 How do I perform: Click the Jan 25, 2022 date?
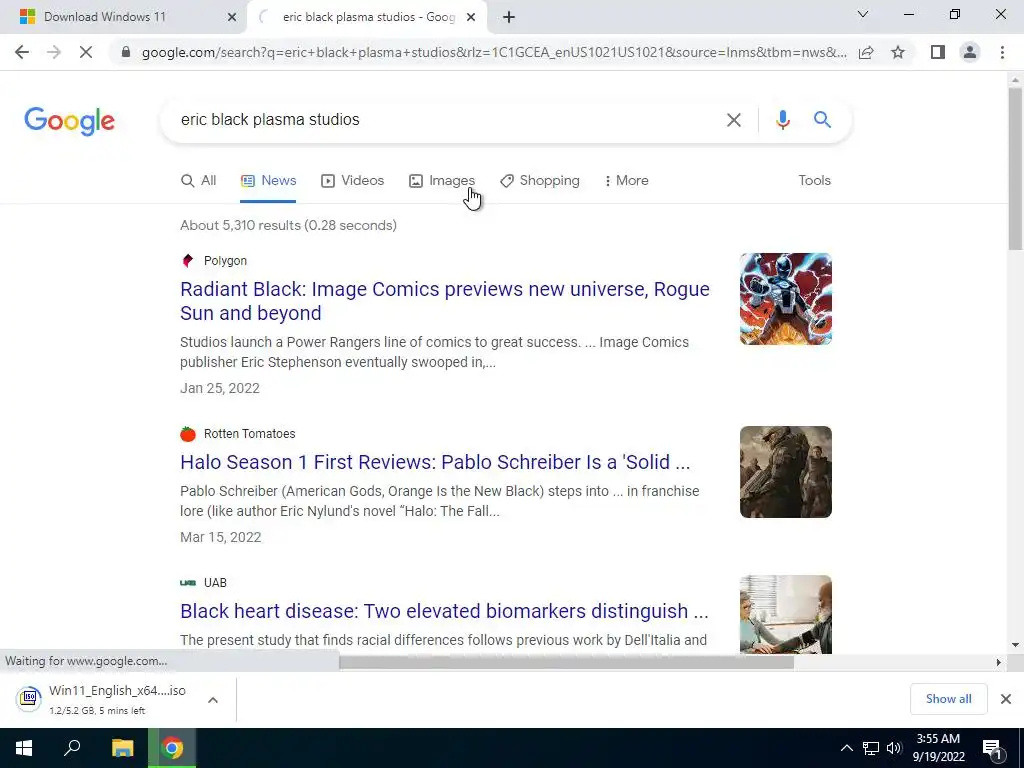[x=219, y=388]
